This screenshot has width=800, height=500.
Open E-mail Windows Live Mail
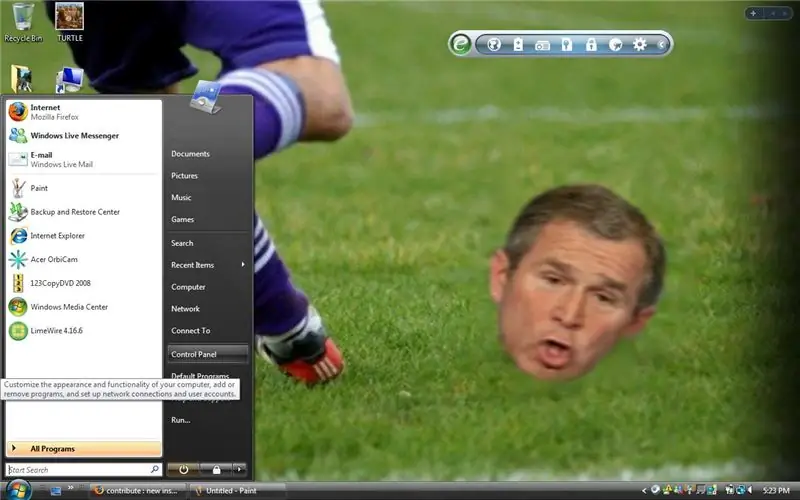(x=84, y=159)
